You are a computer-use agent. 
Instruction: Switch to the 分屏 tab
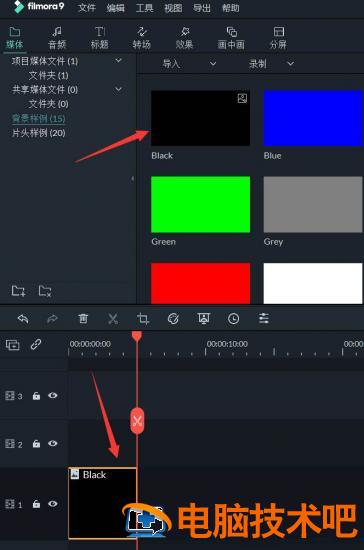coord(278,38)
